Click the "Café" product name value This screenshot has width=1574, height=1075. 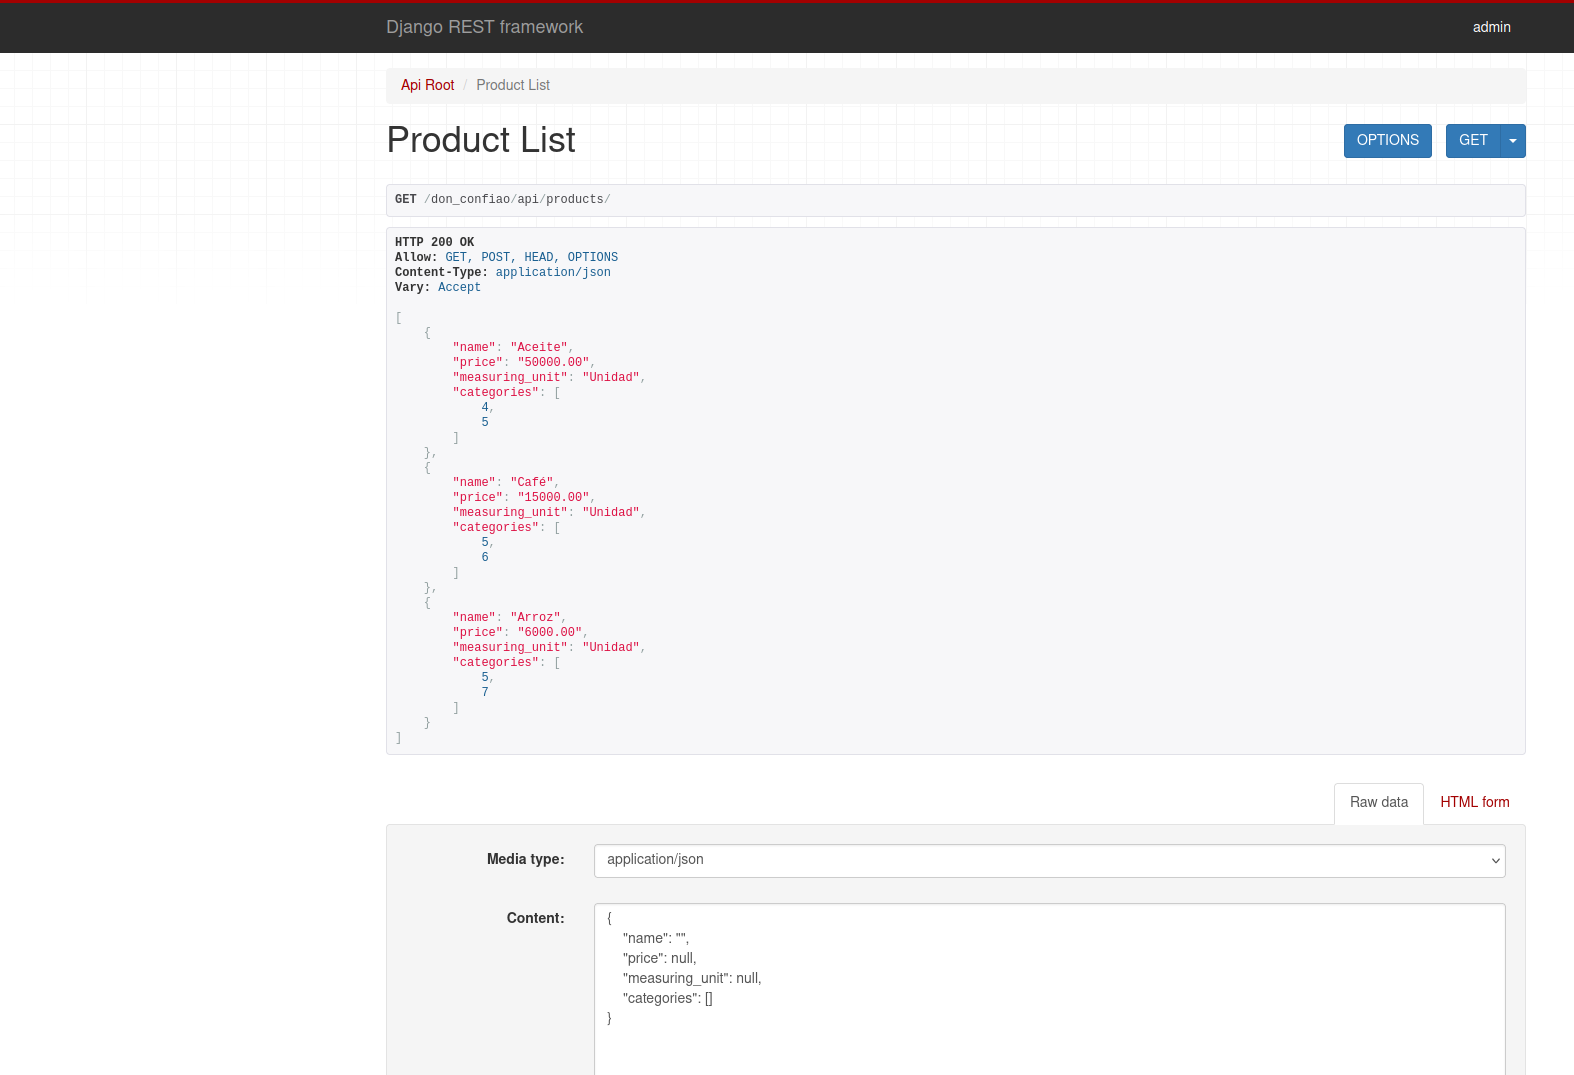tap(533, 483)
